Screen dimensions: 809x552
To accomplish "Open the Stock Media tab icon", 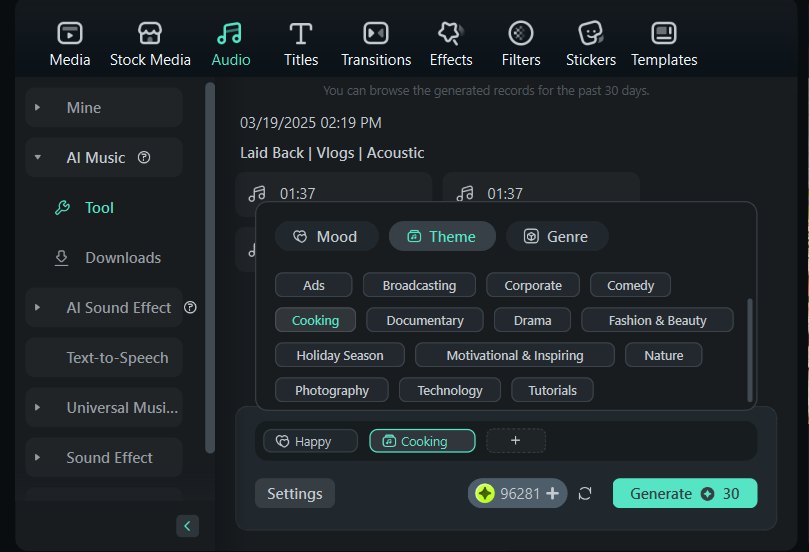I will point(150,34).
